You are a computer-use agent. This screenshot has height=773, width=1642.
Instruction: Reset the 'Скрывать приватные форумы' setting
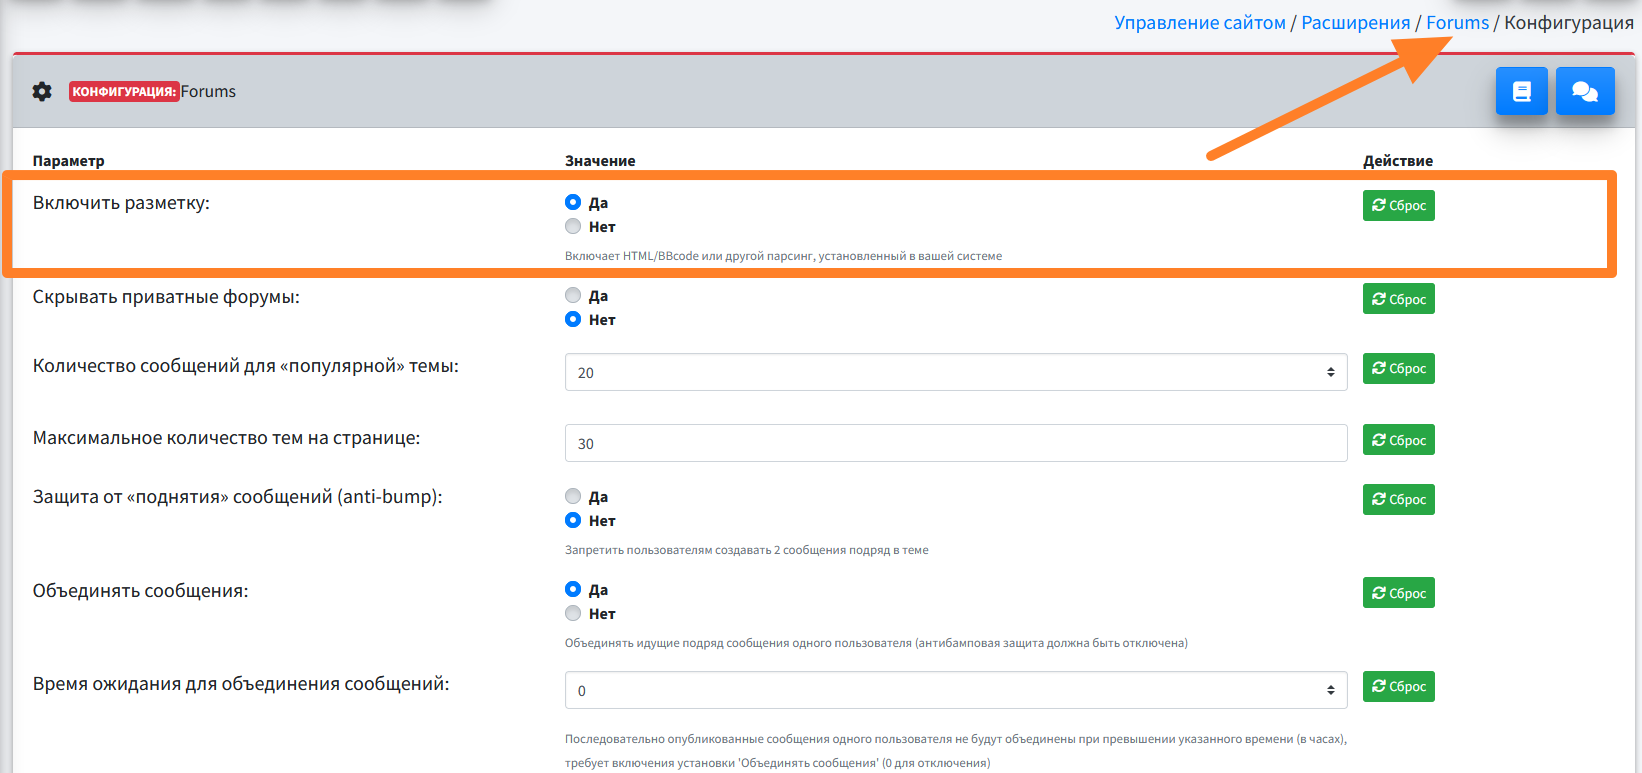[1398, 299]
